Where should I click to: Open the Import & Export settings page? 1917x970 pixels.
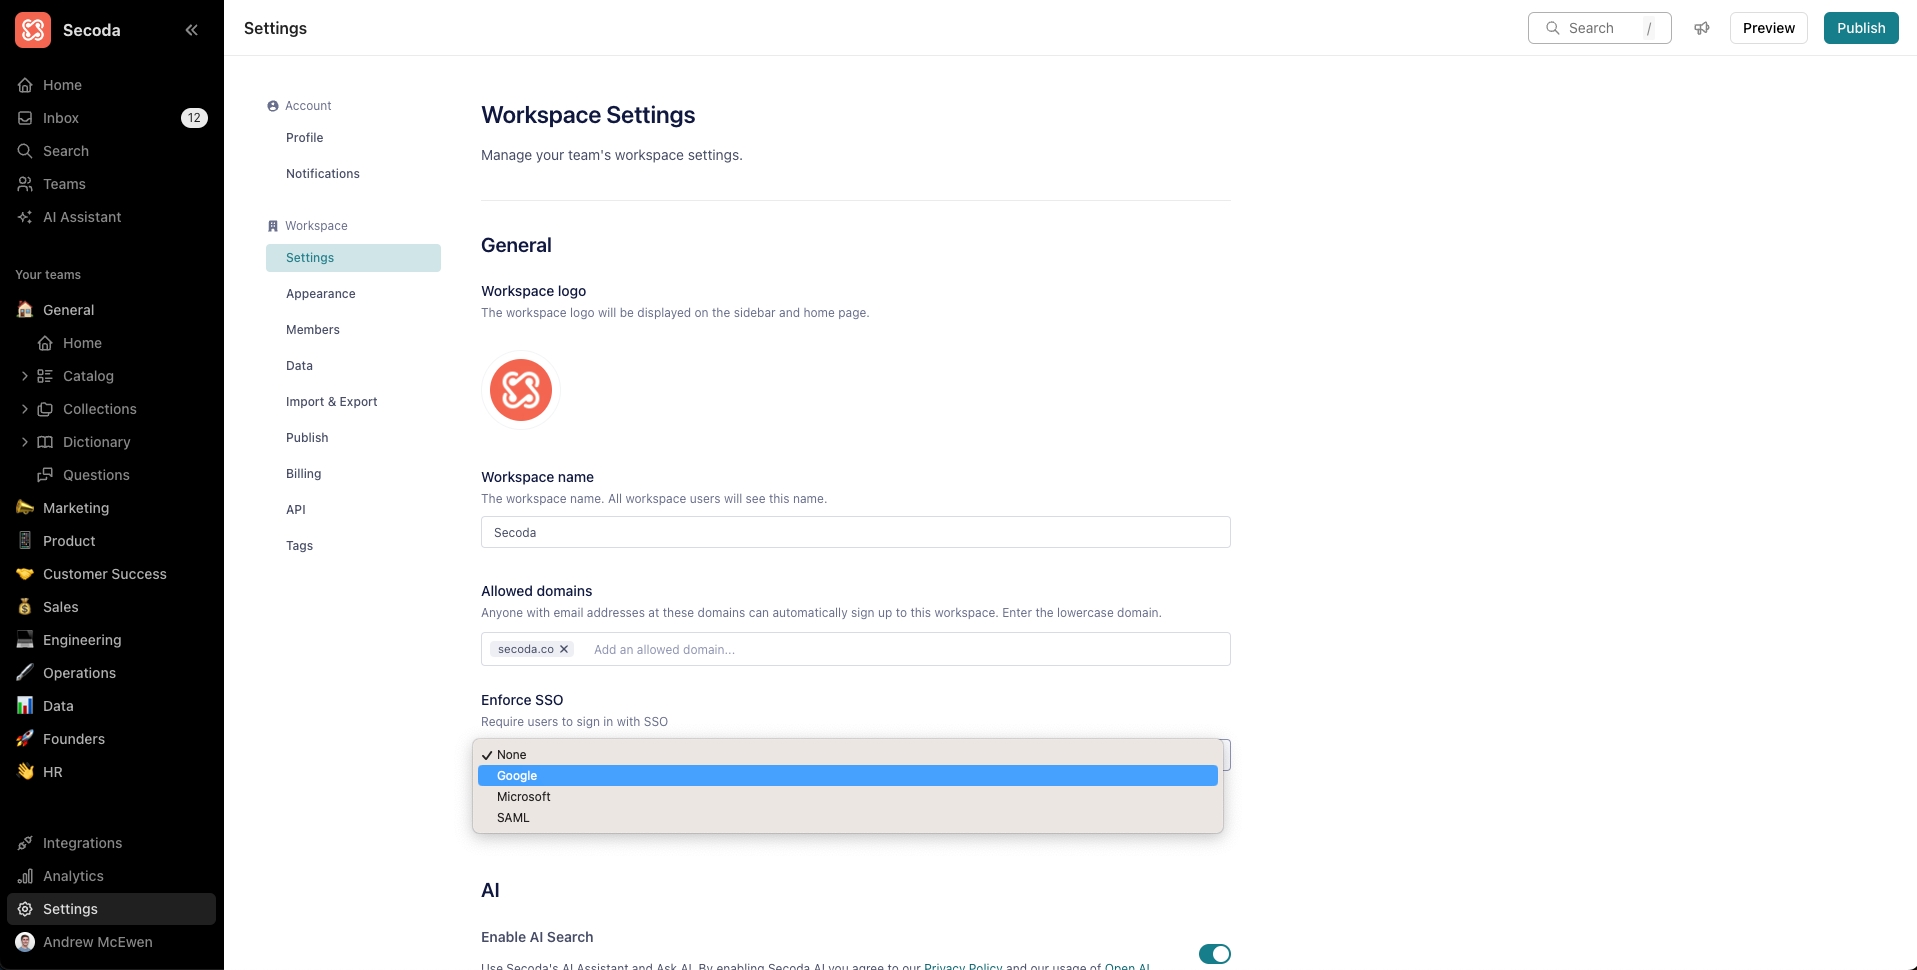click(x=353, y=402)
